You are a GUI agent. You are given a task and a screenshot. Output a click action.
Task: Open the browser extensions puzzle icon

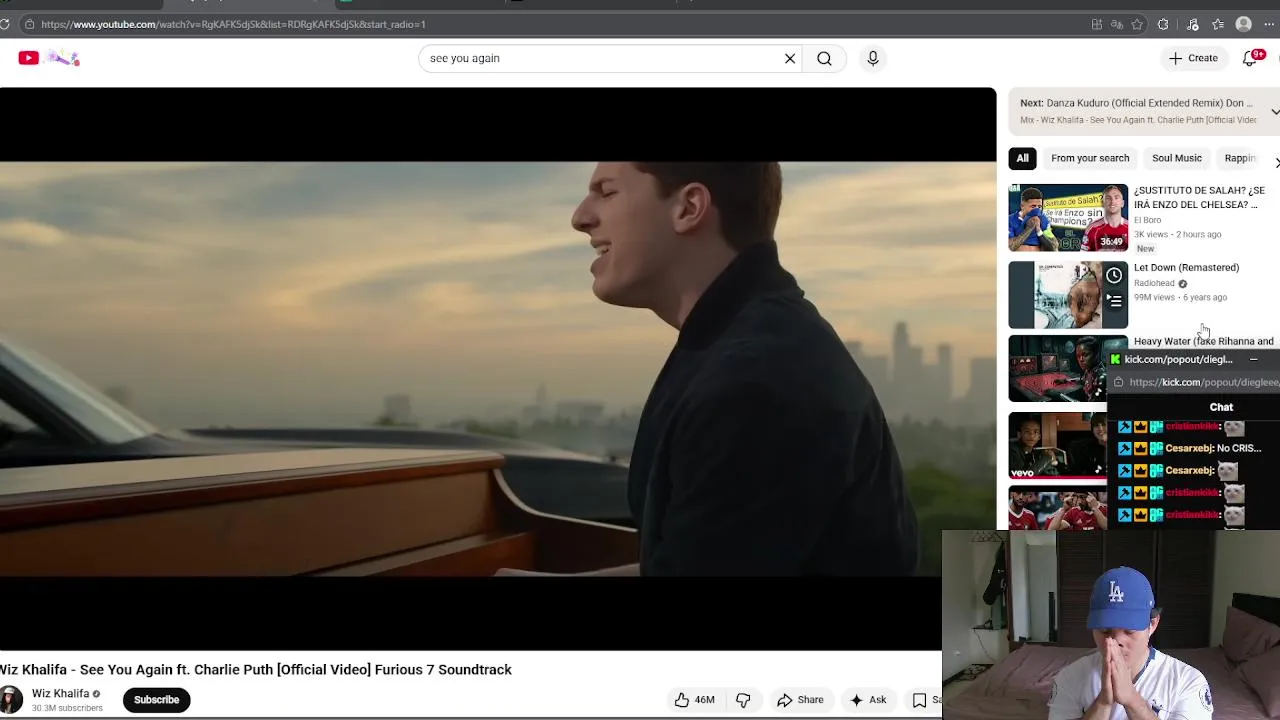coord(1163,24)
